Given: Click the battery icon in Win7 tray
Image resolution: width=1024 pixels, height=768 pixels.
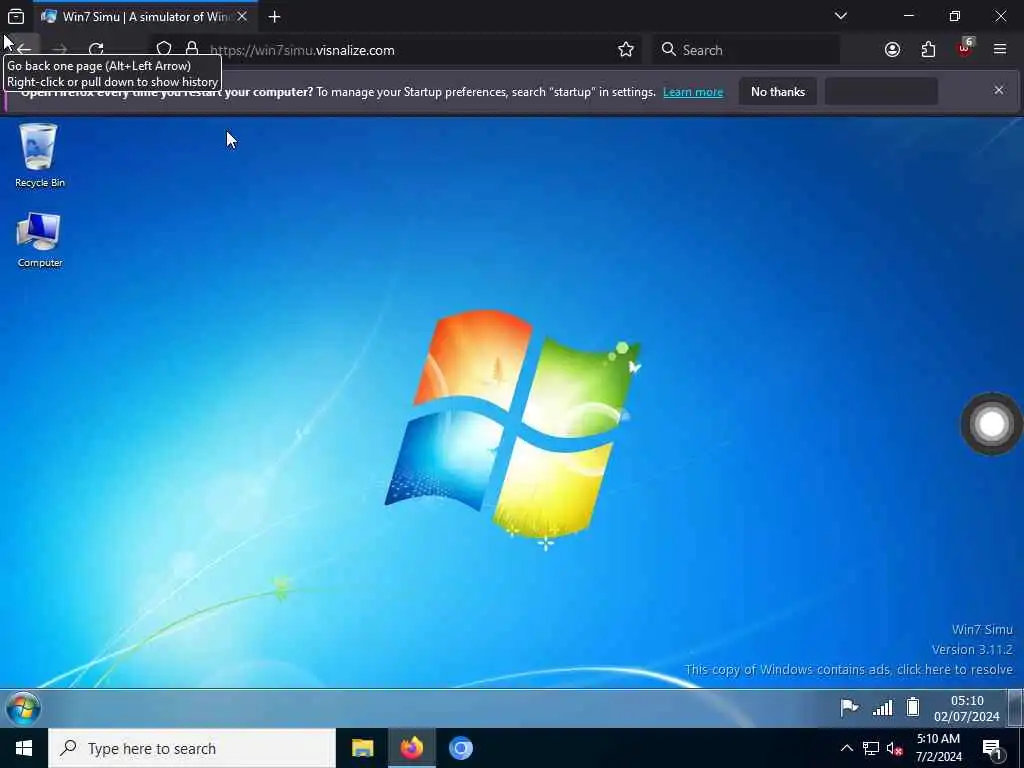Looking at the screenshot, I should click(x=913, y=707).
